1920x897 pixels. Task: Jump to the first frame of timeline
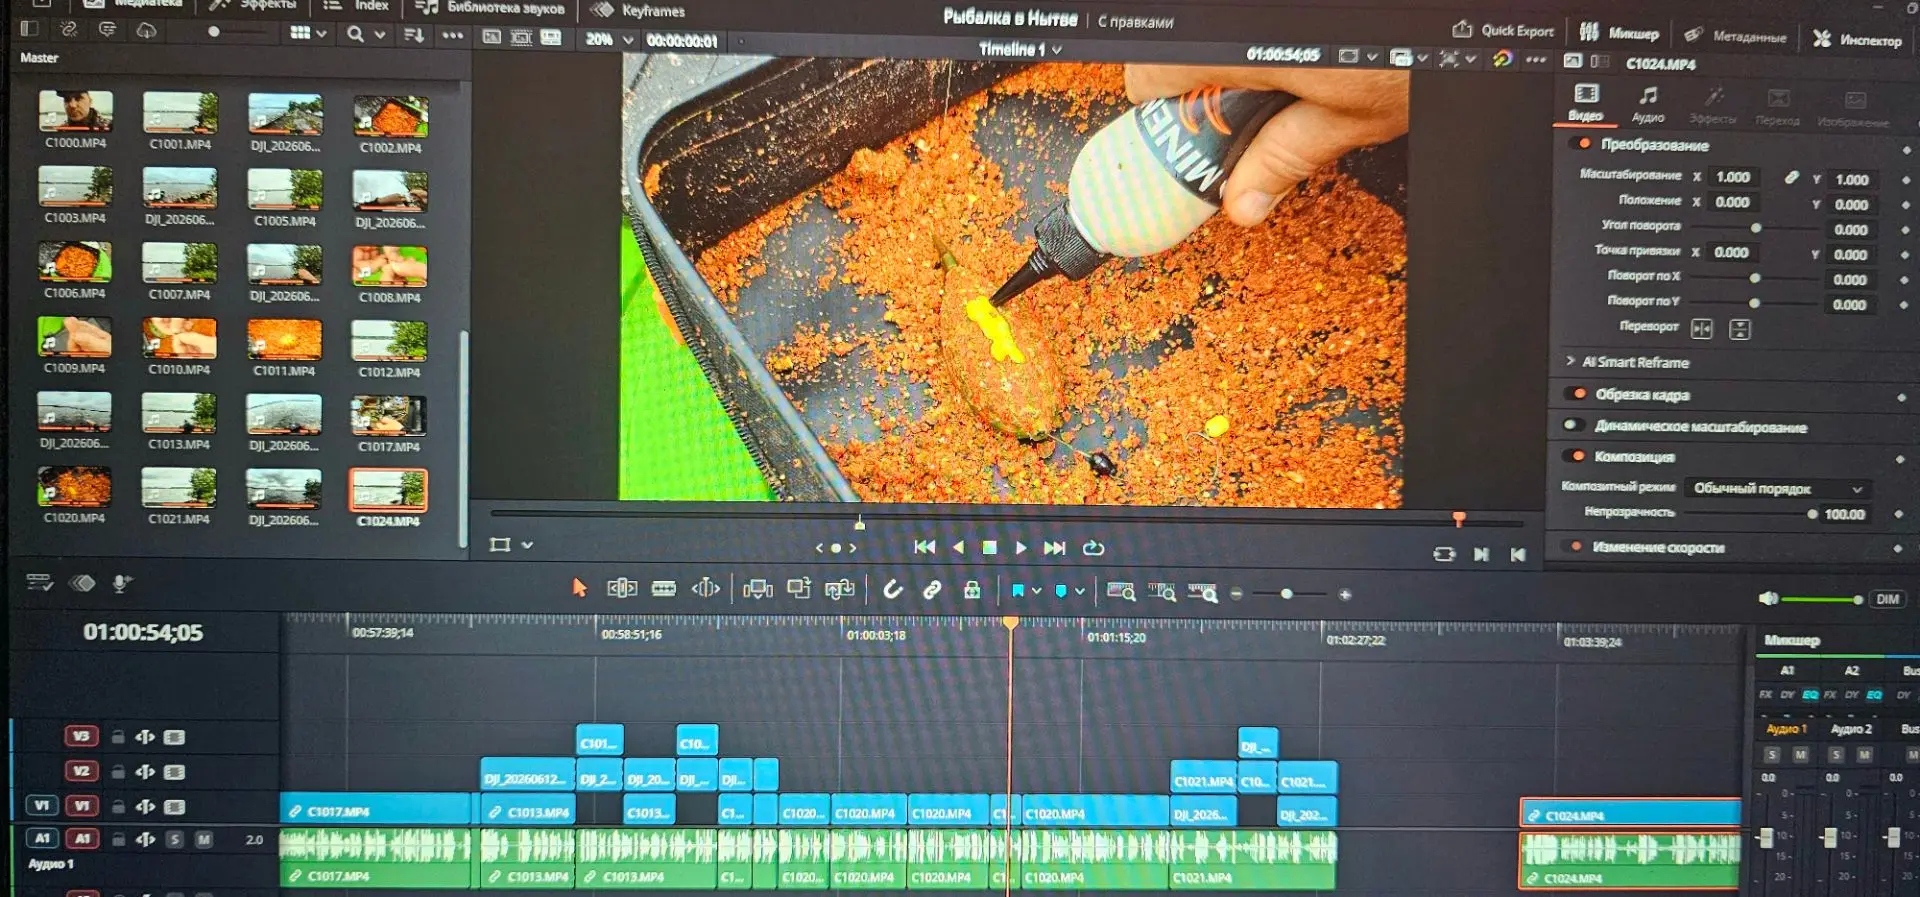click(x=925, y=547)
